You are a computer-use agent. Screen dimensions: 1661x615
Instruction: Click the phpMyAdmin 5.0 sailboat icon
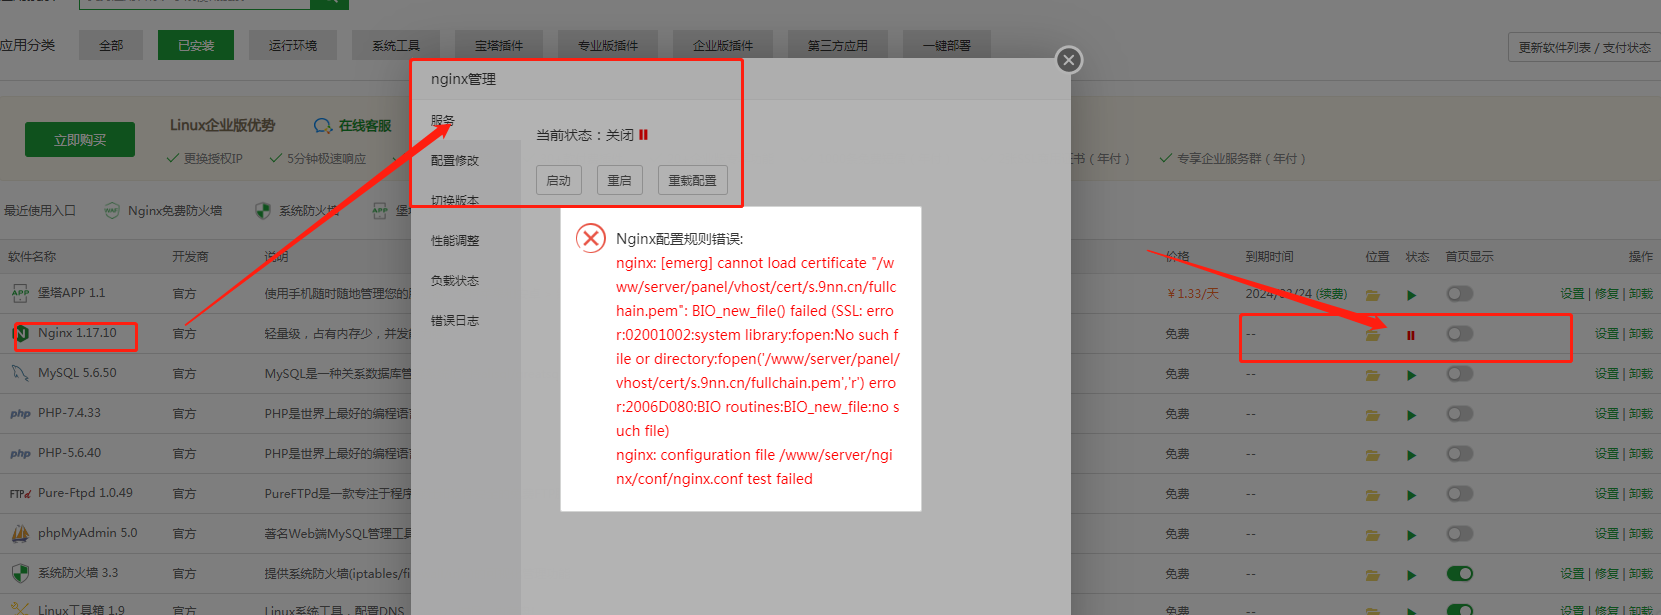point(20,533)
